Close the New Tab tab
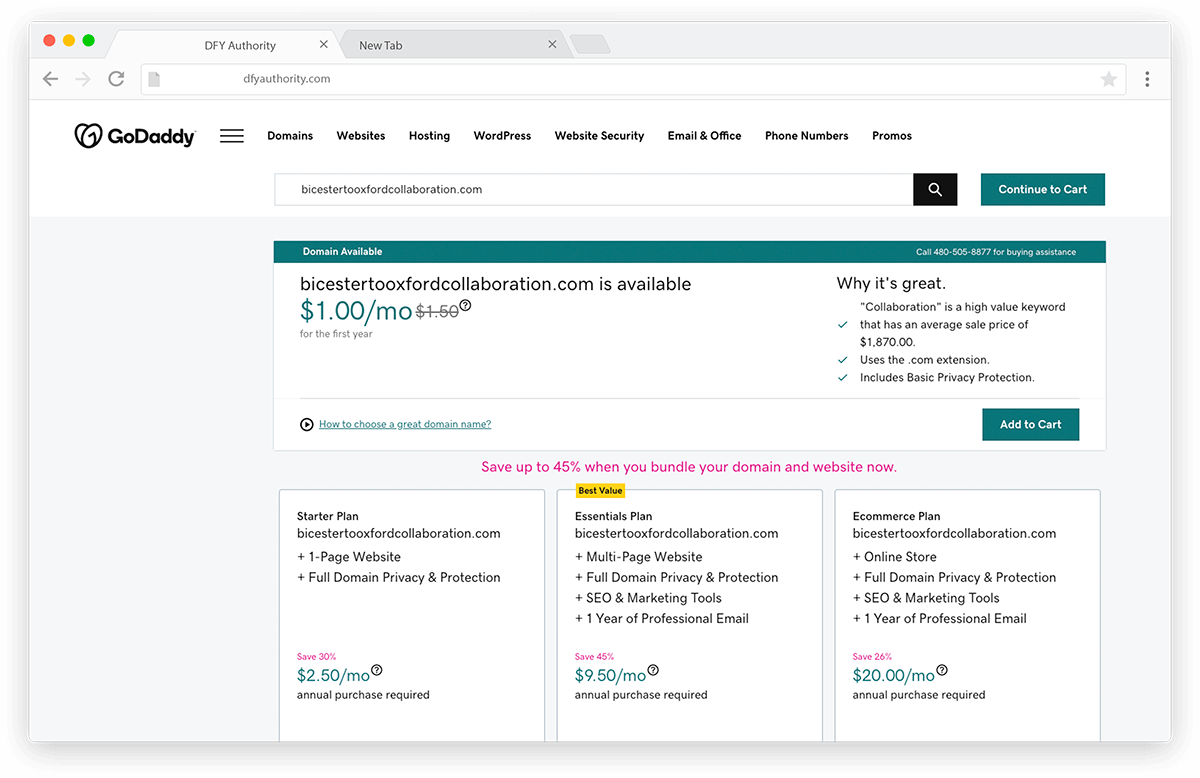This screenshot has width=1200, height=778. 553,45
